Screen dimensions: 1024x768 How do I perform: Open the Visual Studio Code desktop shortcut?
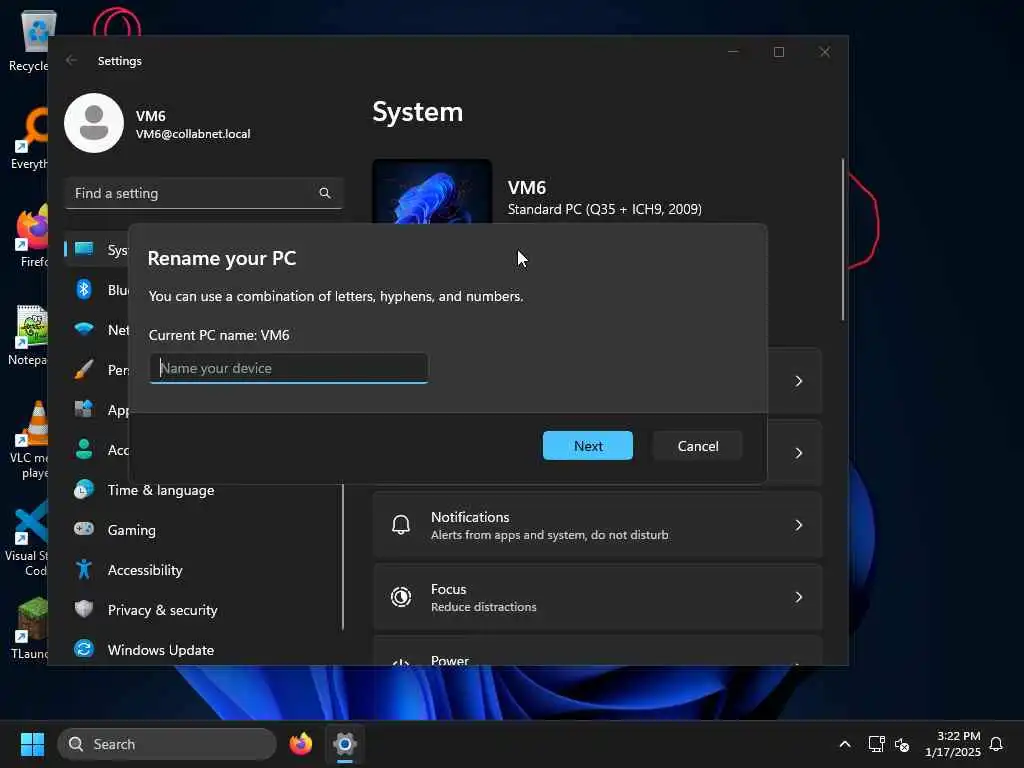point(28,539)
